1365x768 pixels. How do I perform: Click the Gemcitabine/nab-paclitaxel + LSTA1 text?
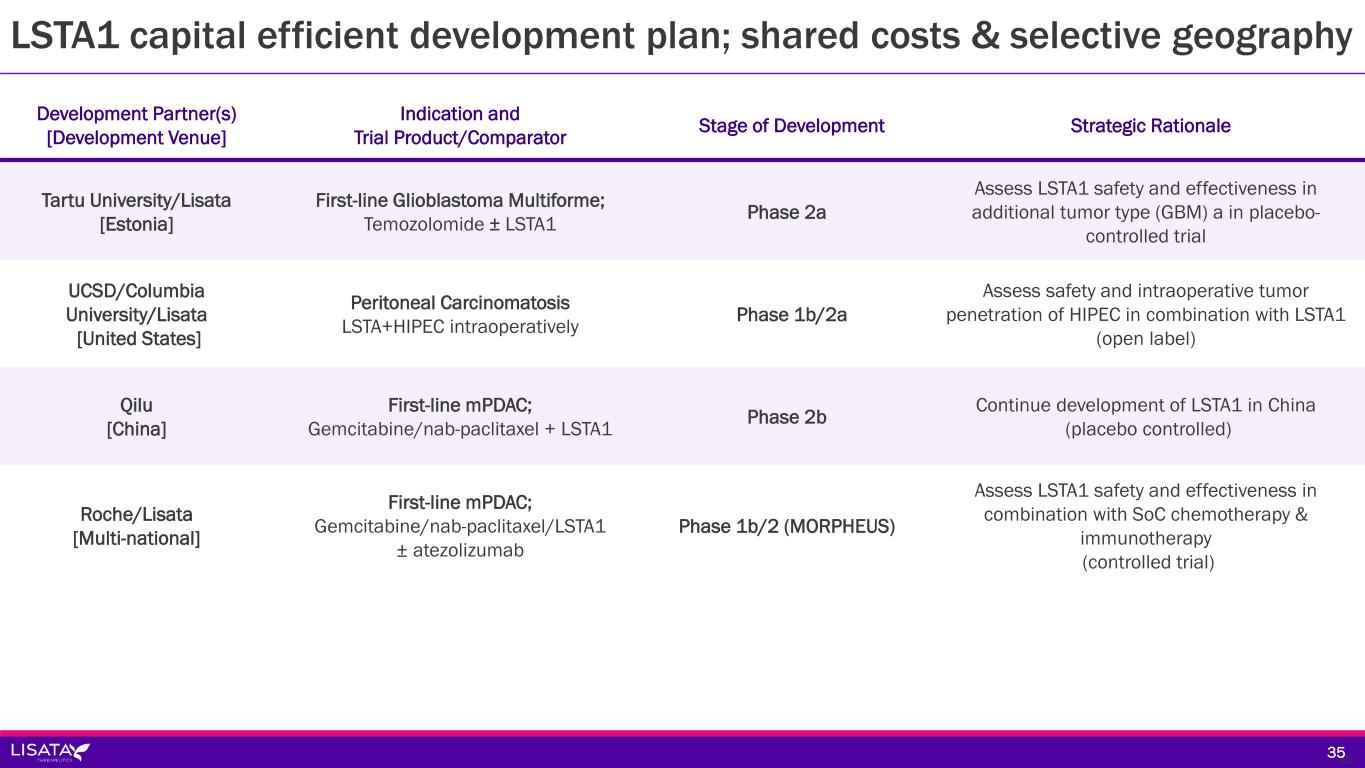tap(460, 430)
